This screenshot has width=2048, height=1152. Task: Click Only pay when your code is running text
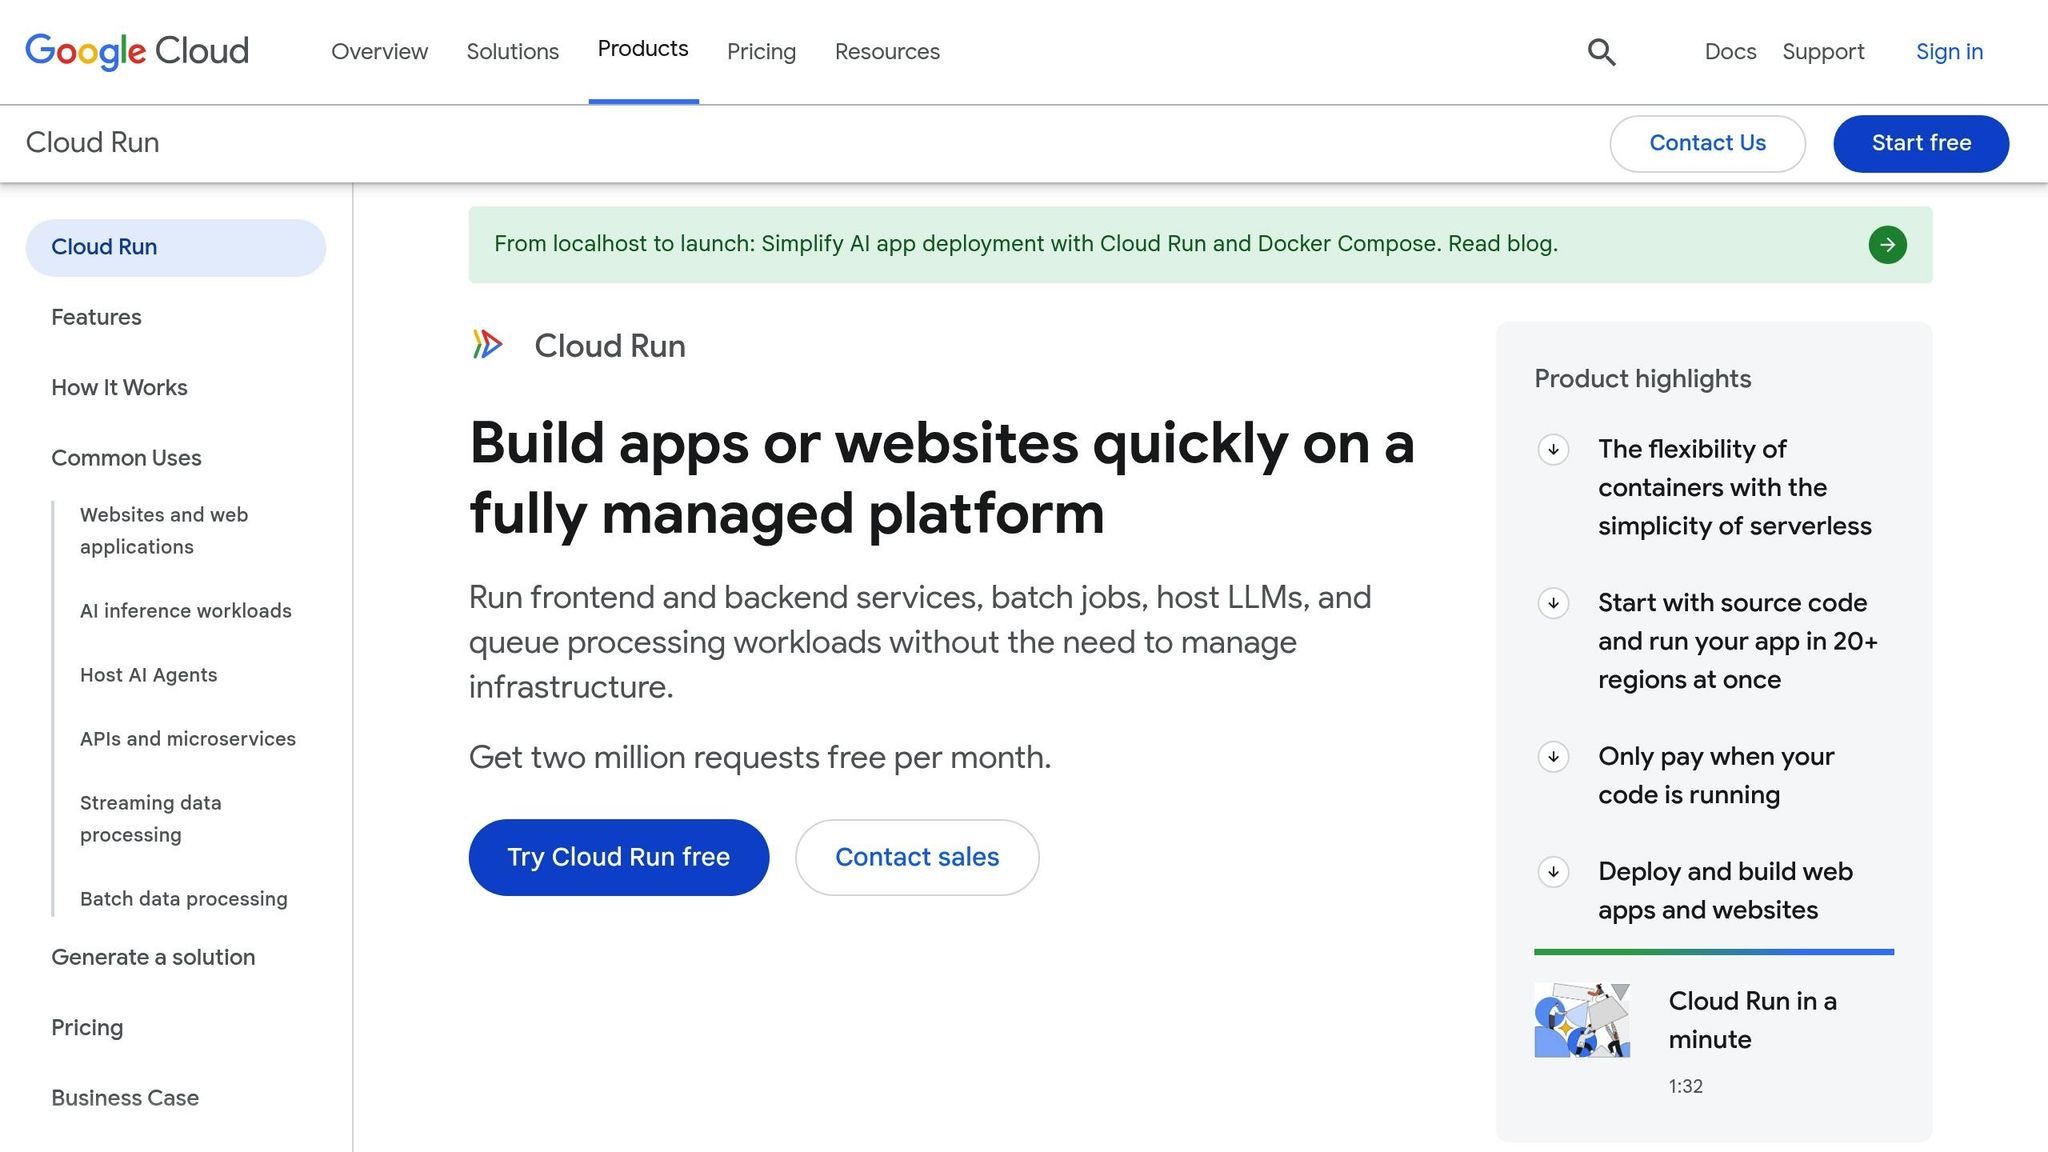point(1716,775)
